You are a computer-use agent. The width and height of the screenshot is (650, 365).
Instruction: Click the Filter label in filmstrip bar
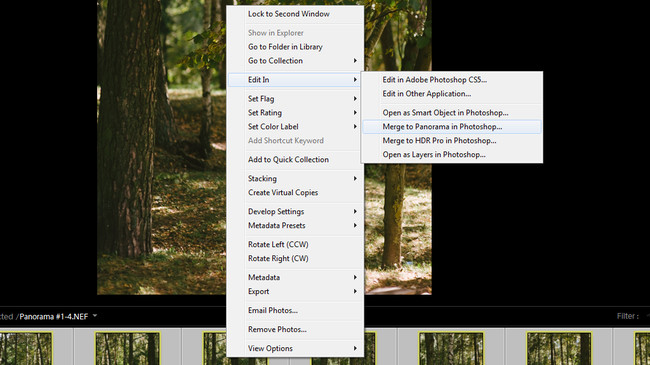628,316
